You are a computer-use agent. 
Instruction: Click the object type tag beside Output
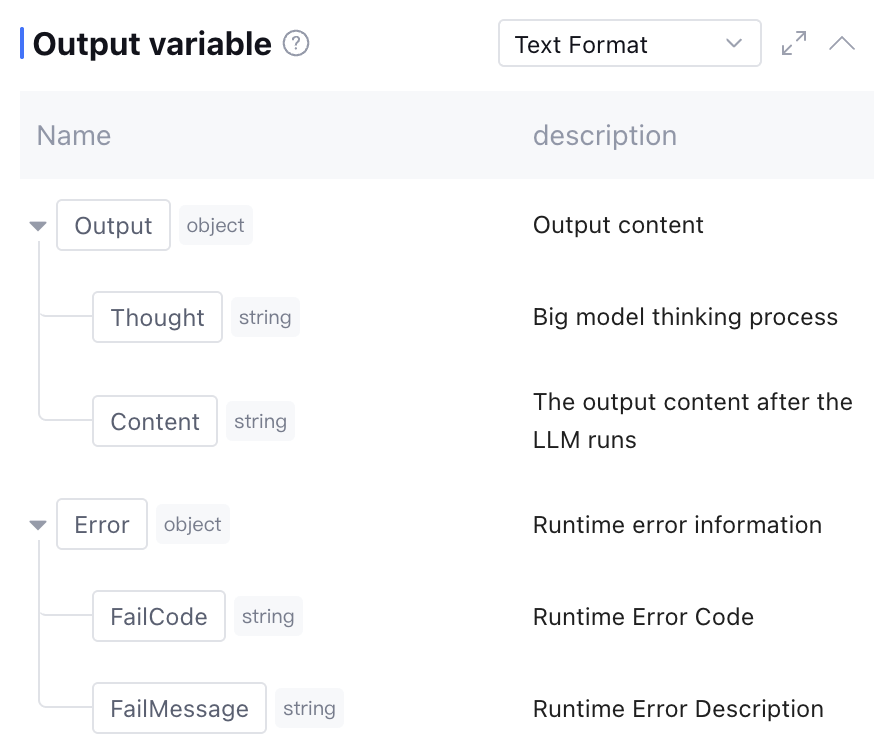216,225
